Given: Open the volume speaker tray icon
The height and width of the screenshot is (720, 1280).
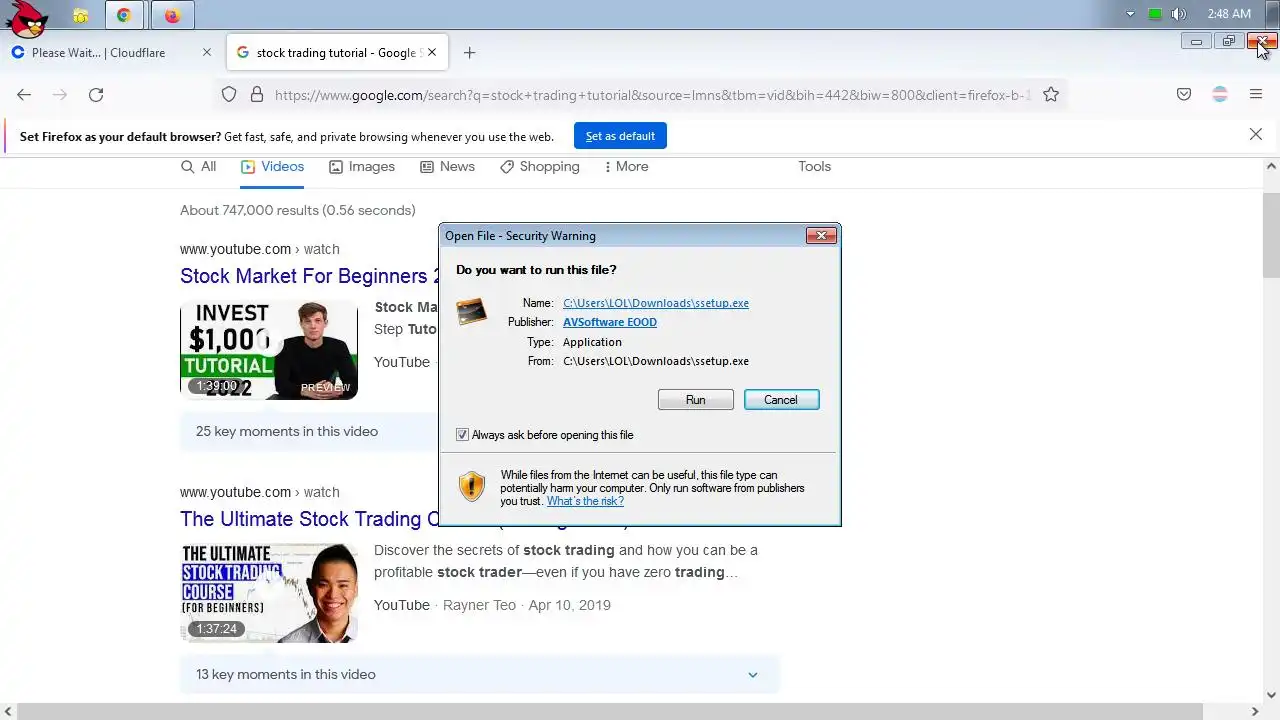Looking at the screenshot, I should [x=1178, y=14].
